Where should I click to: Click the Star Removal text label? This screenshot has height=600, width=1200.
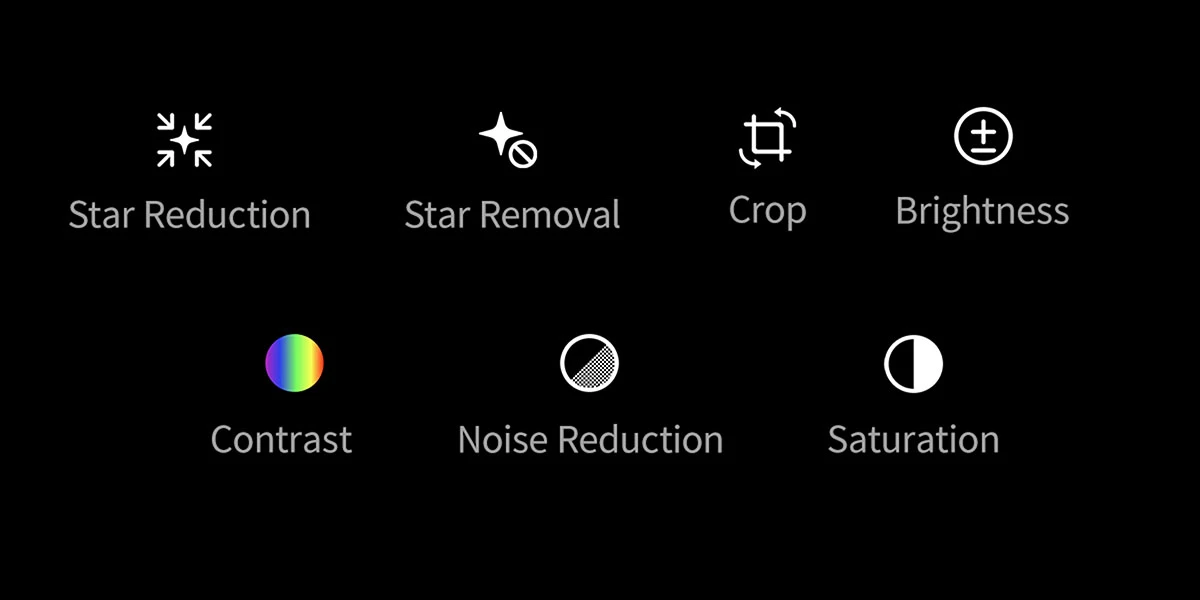(512, 215)
